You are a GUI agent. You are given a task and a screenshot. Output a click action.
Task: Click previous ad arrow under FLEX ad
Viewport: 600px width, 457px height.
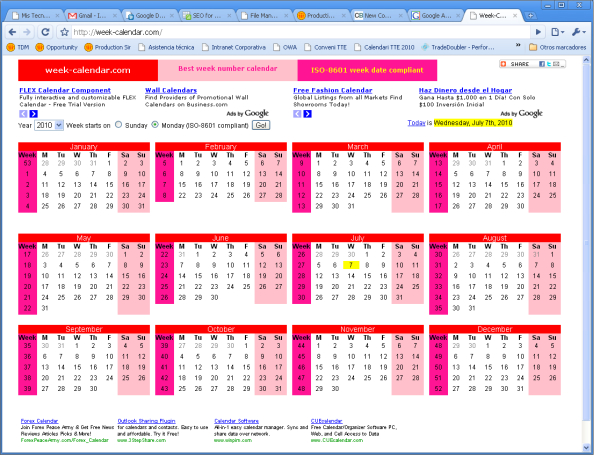[23, 114]
